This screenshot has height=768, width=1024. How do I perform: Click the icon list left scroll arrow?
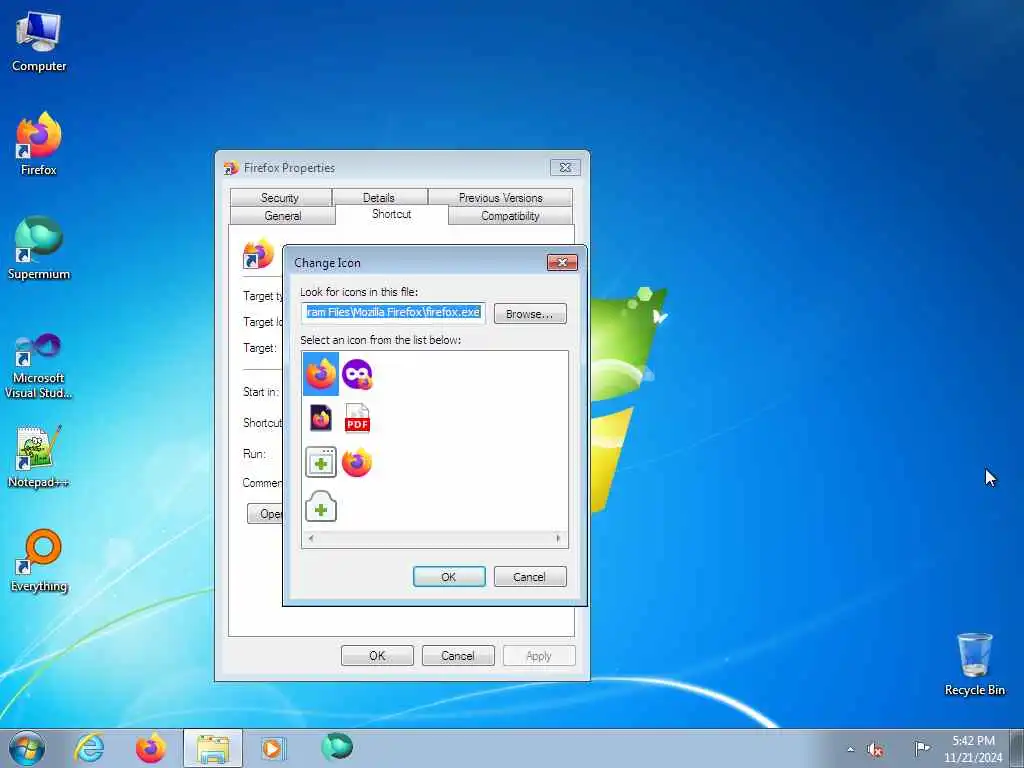pyautogui.click(x=311, y=538)
